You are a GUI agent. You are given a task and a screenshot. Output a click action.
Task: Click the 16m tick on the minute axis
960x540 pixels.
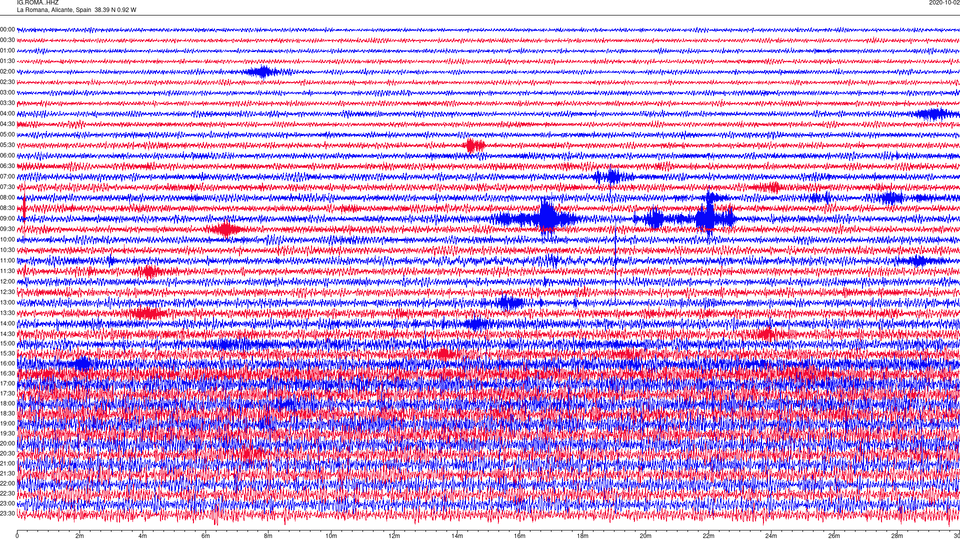(520, 536)
